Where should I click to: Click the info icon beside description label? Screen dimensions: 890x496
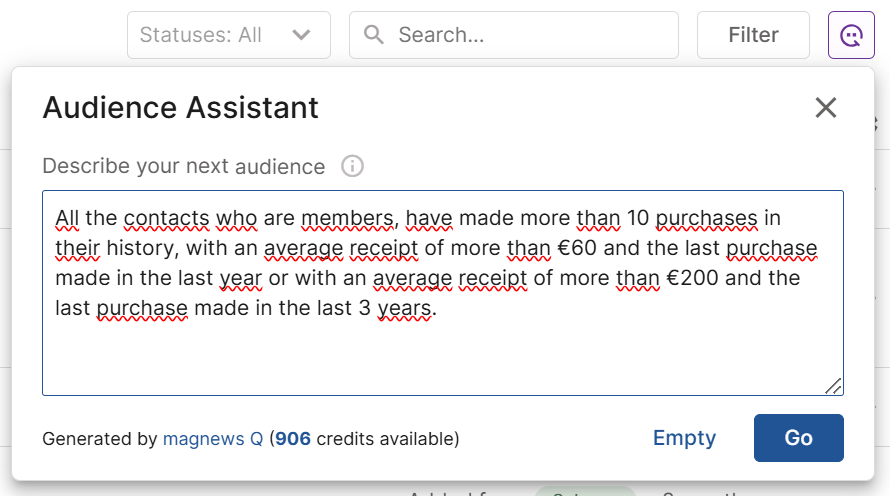point(352,166)
